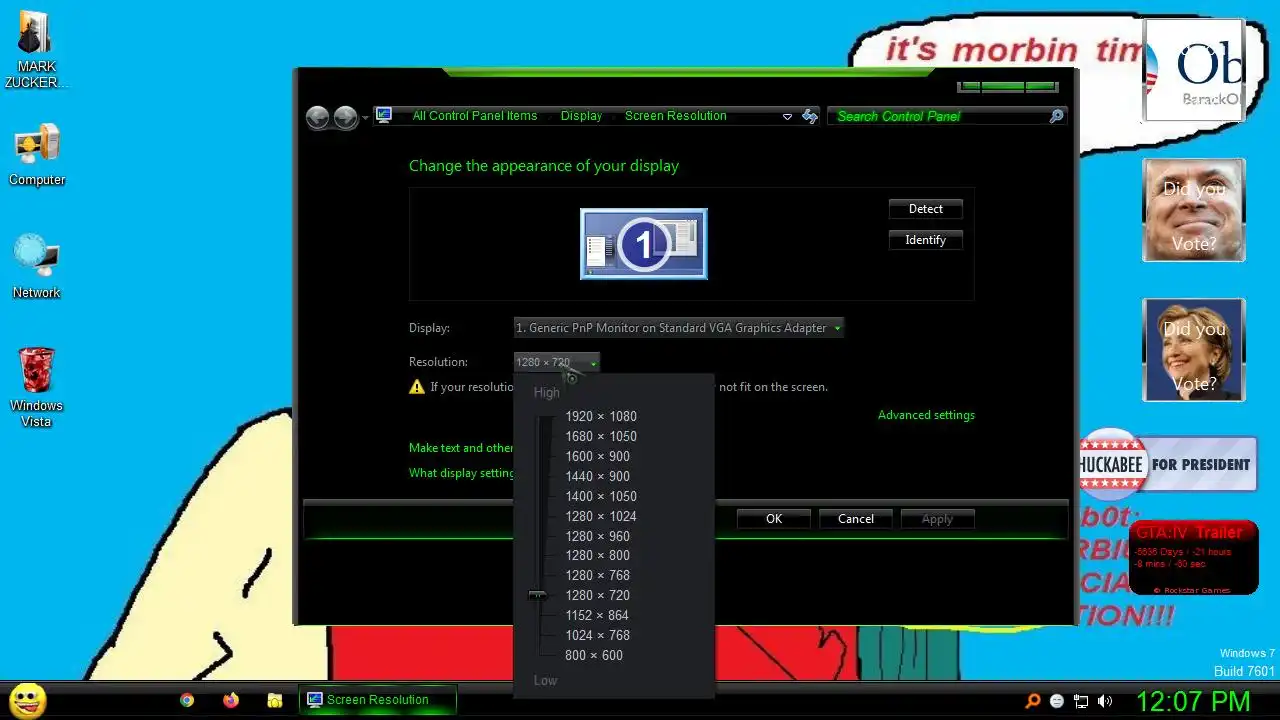Expand the address bar history dropdown

coord(787,117)
